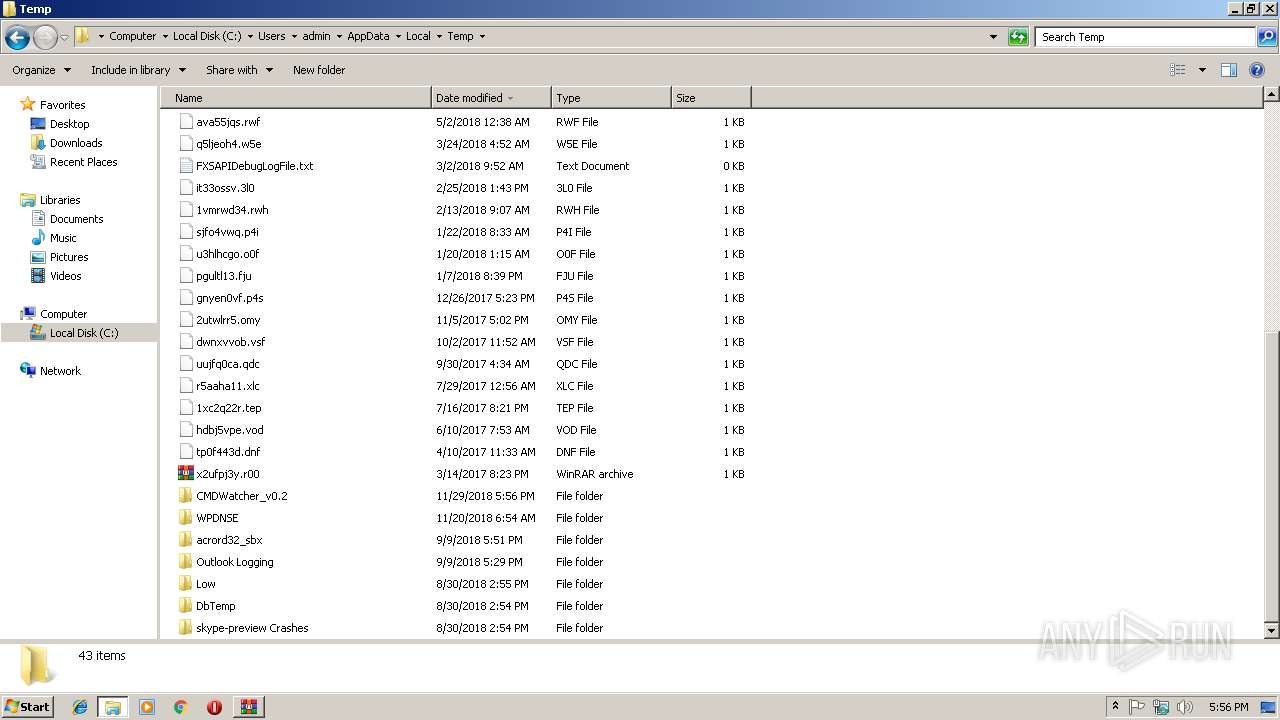Open Opera browser taskbar icon
This screenshot has height=720, width=1280.
pos(214,707)
